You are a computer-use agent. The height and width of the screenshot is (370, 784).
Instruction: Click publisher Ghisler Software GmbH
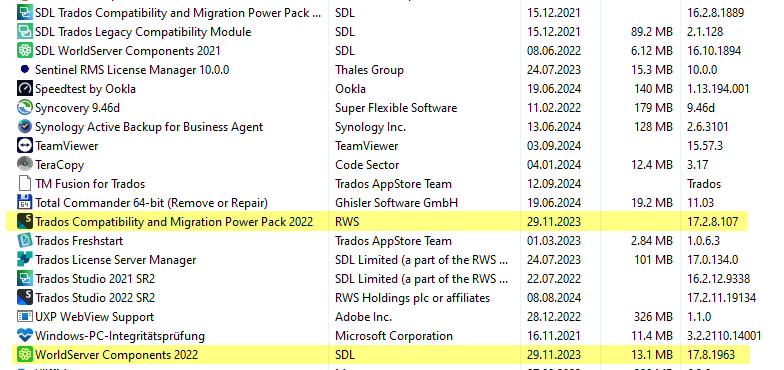pos(396,203)
